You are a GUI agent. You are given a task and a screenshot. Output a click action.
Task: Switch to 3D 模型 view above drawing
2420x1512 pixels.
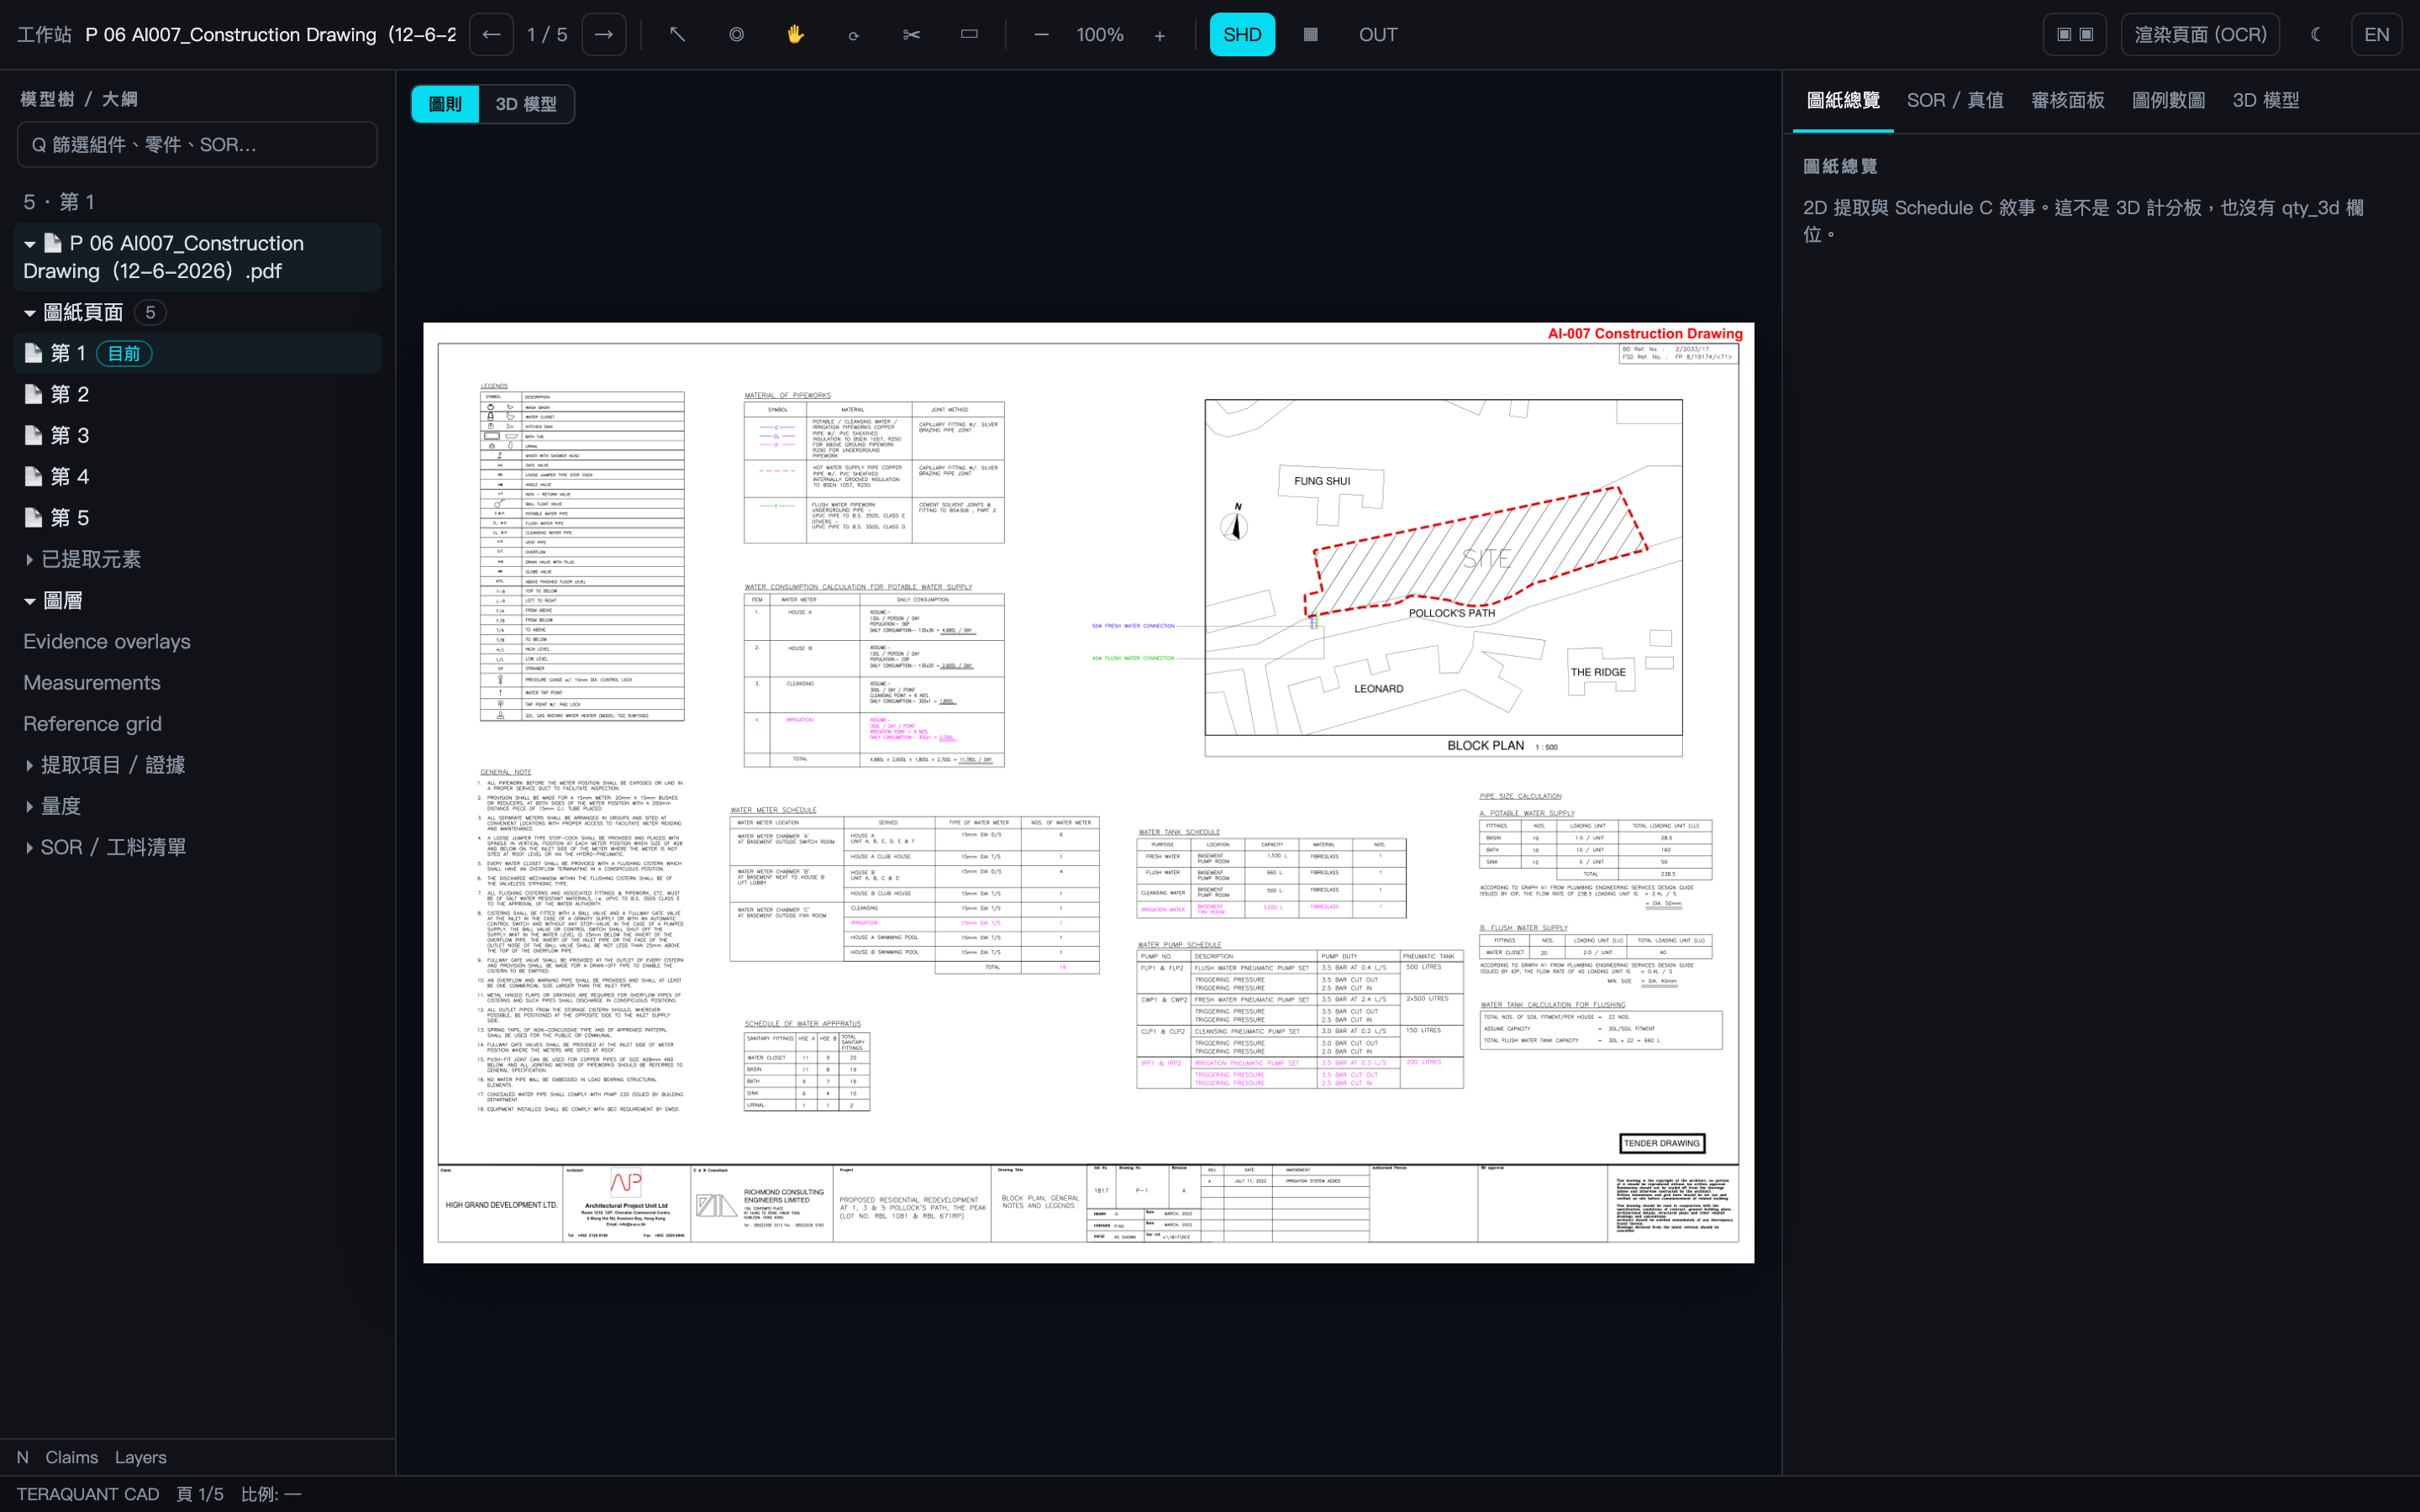click(526, 104)
